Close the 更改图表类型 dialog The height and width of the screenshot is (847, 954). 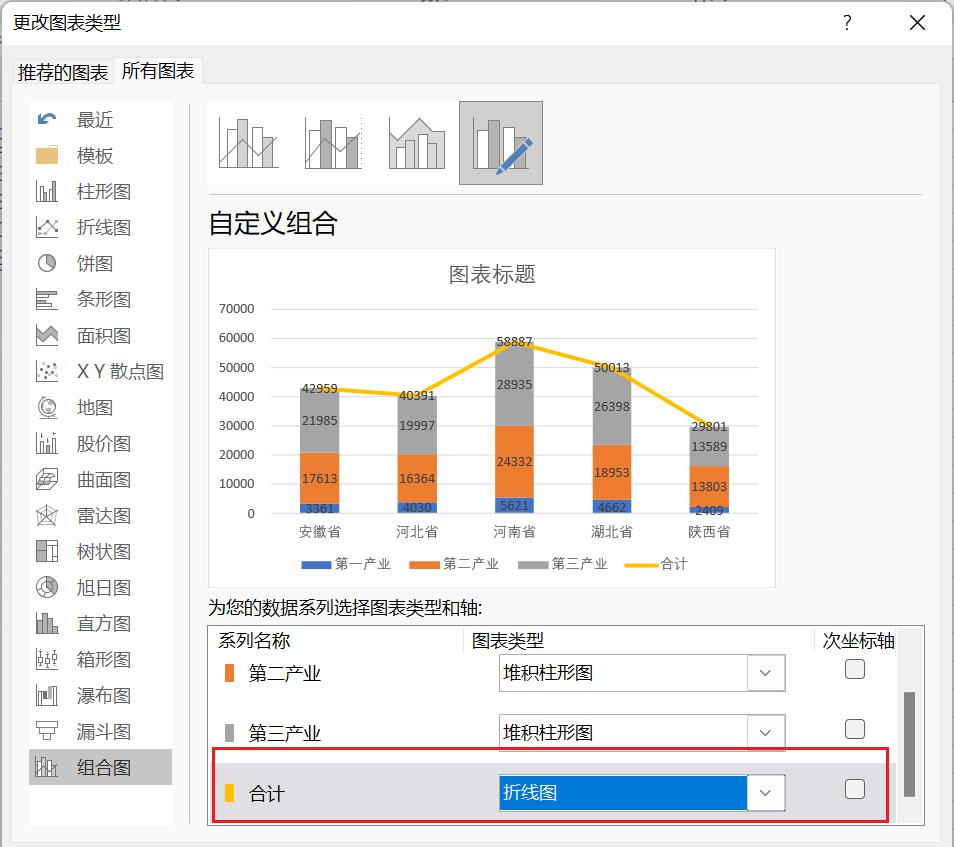point(917,23)
